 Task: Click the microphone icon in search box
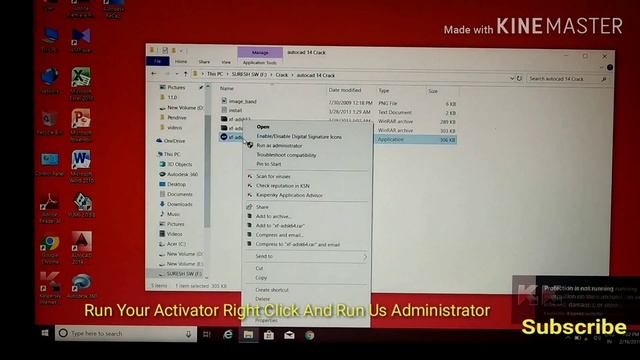pyautogui.click(x=188, y=334)
